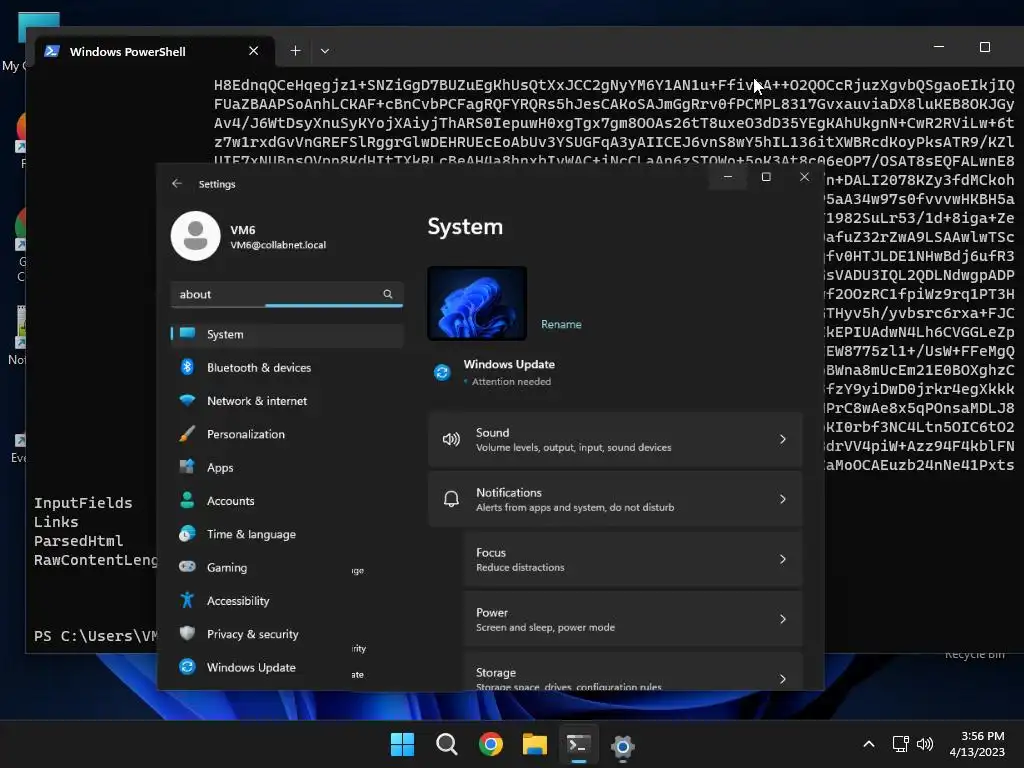The image size is (1024, 768).
Task: Click the Rename link
Action: tap(561, 325)
